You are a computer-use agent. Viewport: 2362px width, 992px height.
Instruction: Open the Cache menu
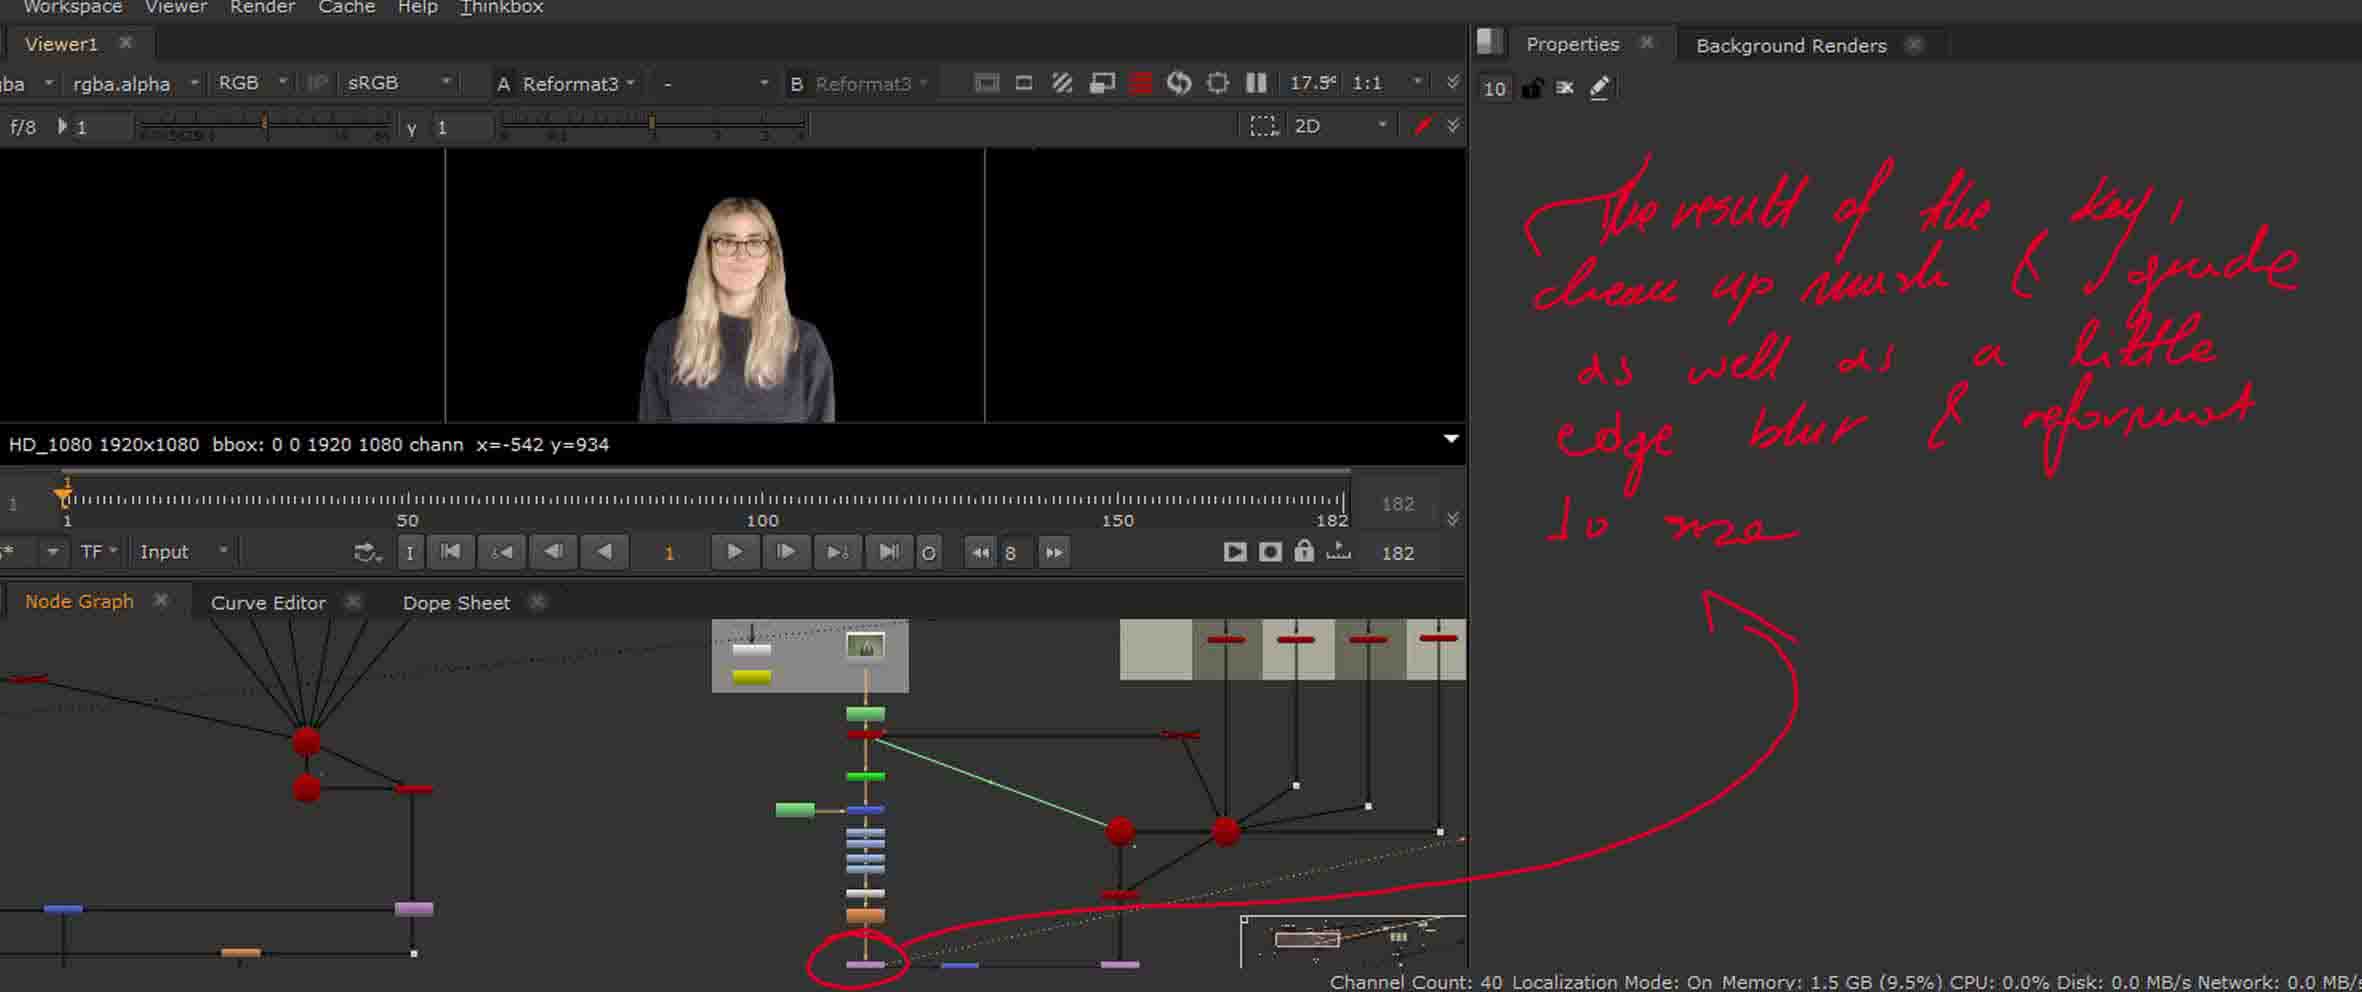(x=346, y=7)
